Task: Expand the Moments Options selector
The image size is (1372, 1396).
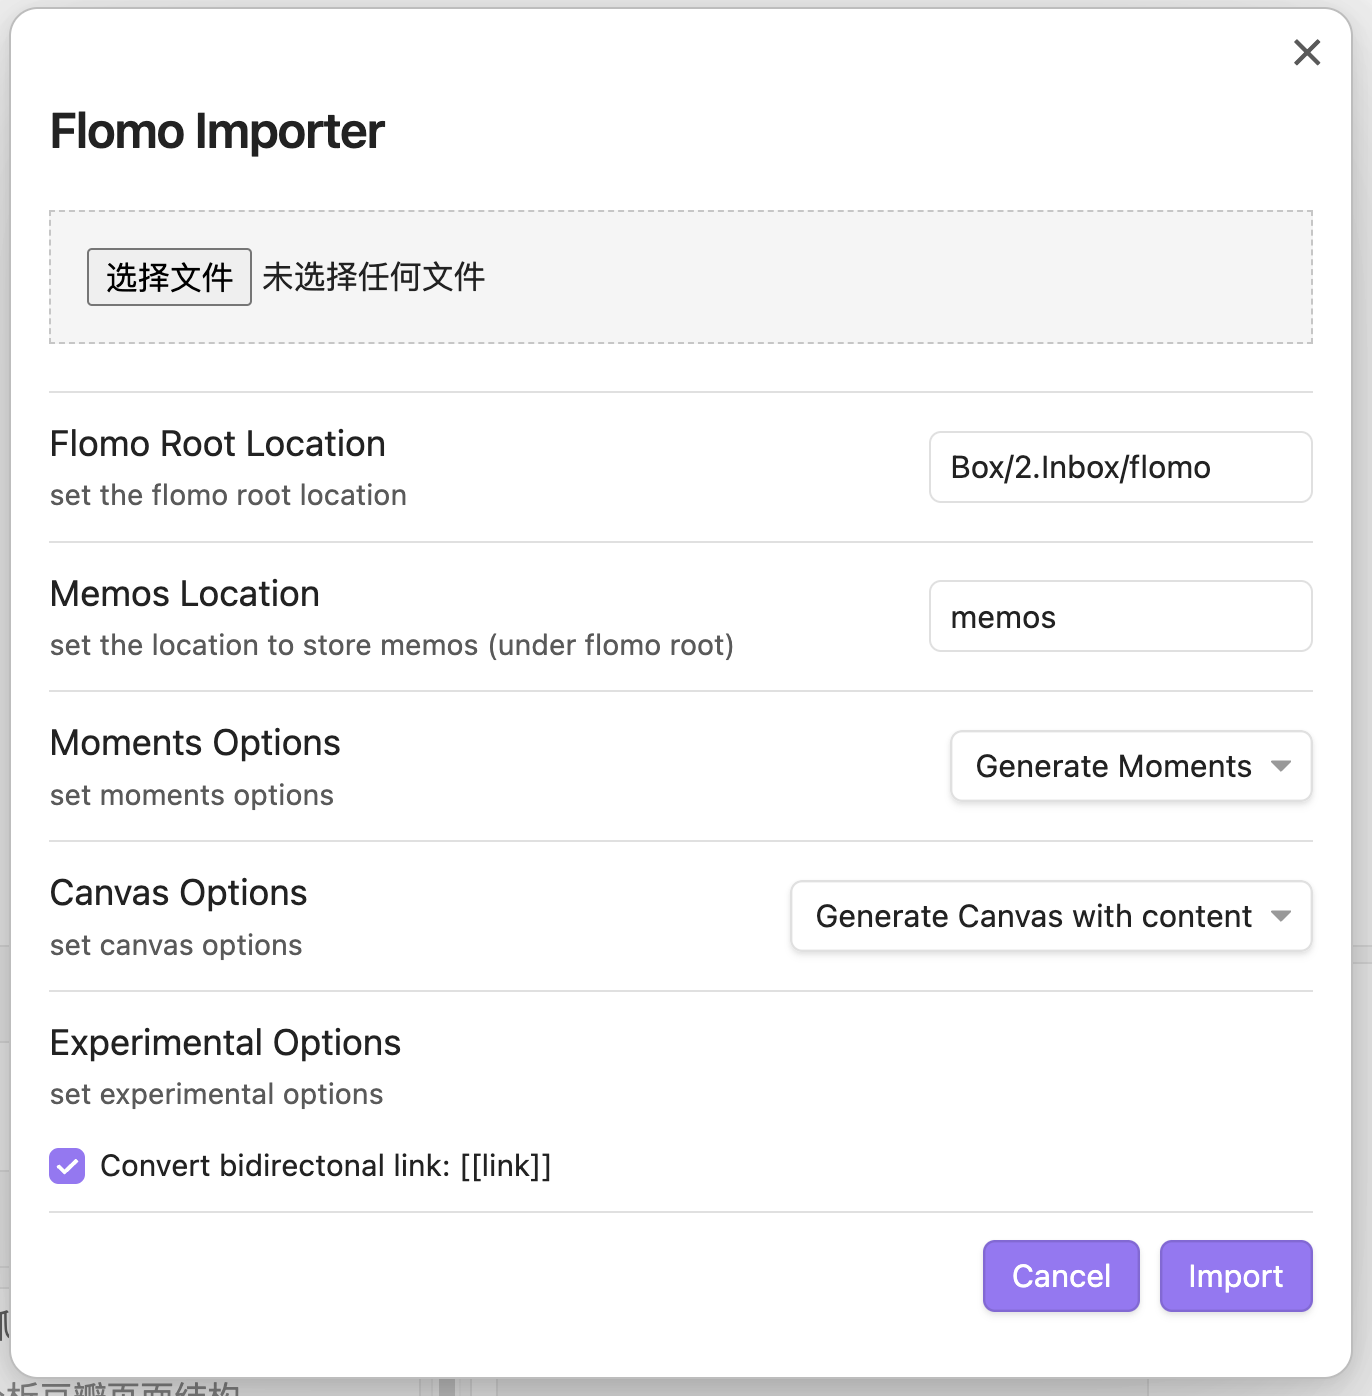Action: click(1130, 766)
